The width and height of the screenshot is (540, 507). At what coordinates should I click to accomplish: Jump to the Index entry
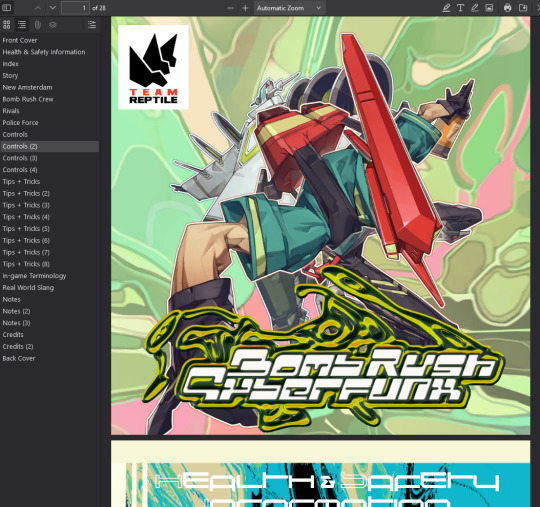coord(10,64)
